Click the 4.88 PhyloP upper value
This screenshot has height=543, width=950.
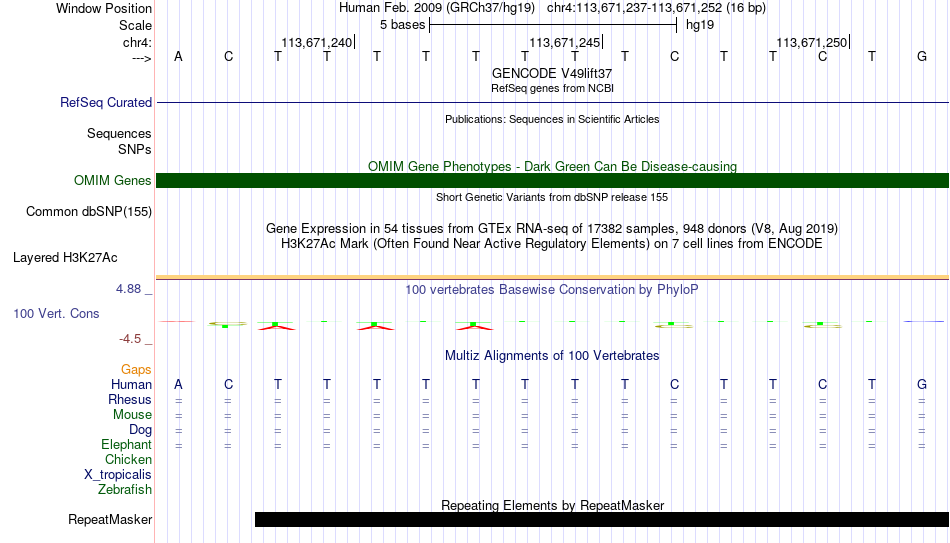tap(129, 289)
